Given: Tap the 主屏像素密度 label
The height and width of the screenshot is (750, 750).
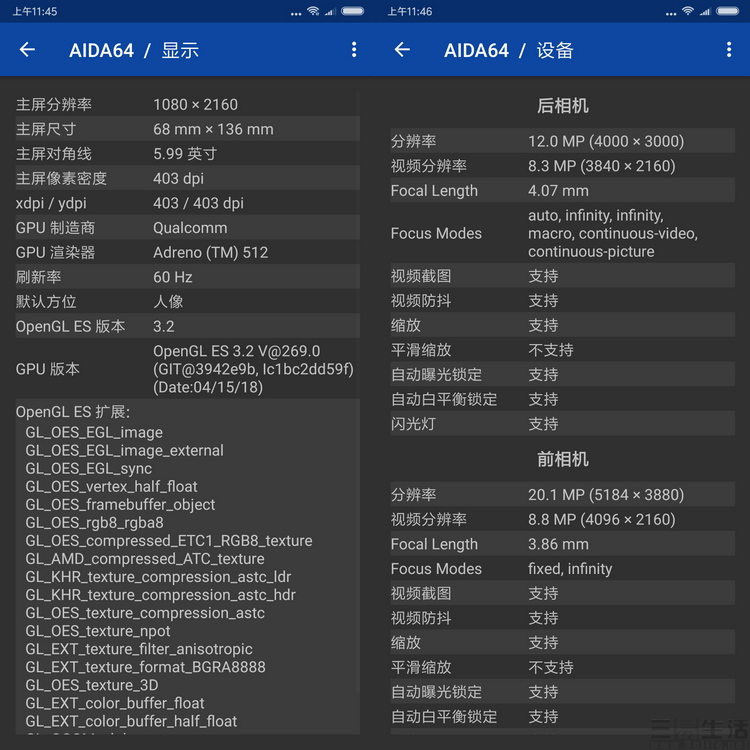Looking at the screenshot, I should (61, 178).
